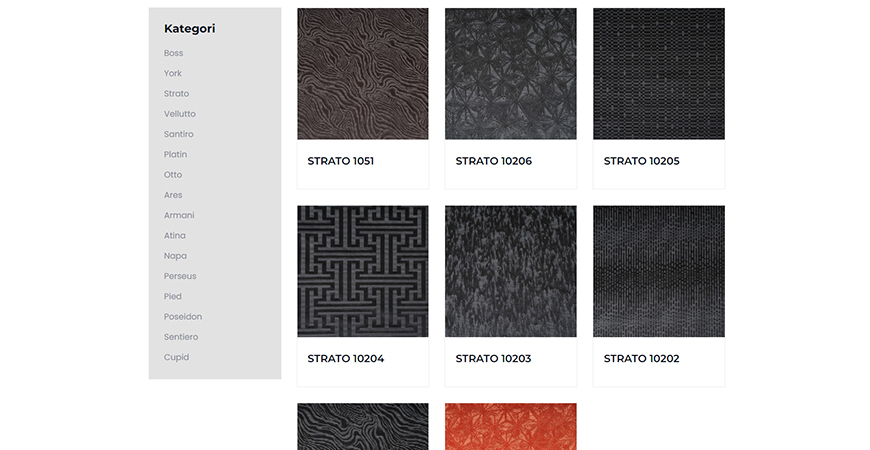
Task: Select the York category
Action: pos(173,73)
